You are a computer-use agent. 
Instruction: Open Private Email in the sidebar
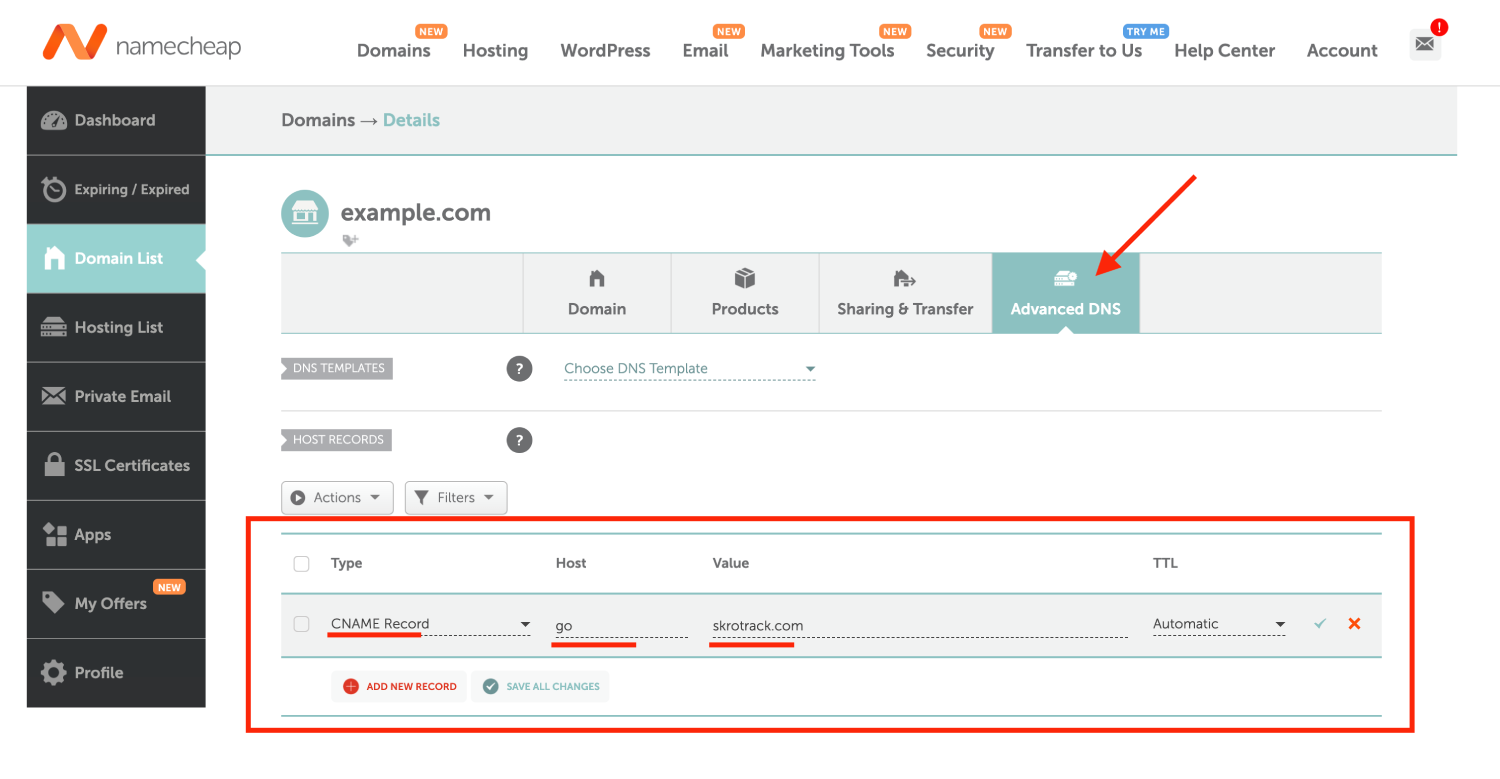116,396
